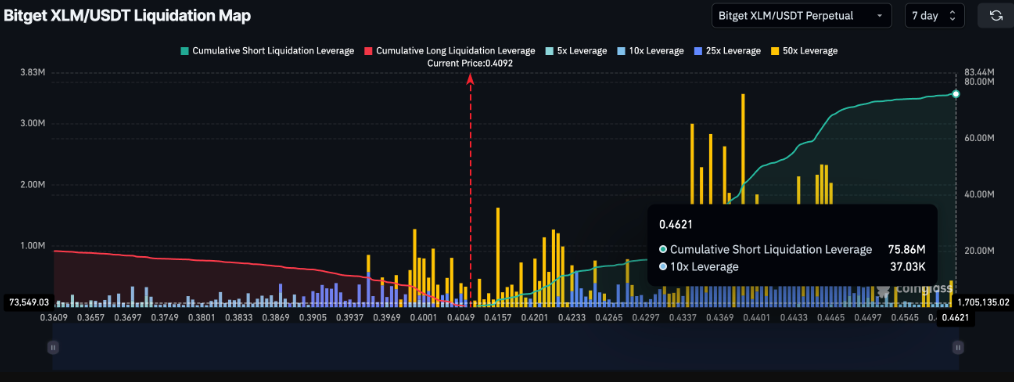
Task: Click the 3.83M left axis label
Action: [33, 72]
